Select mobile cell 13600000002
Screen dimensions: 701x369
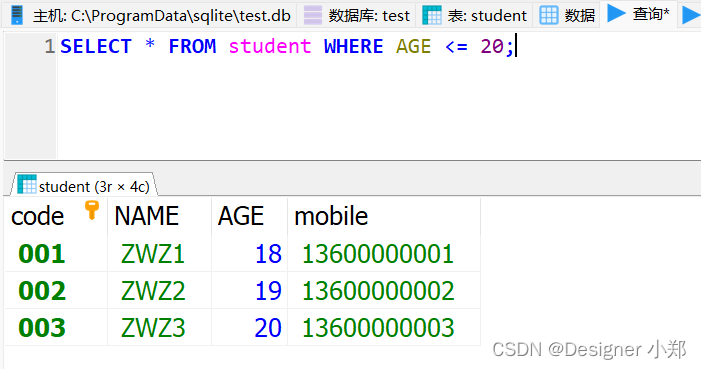tap(384, 290)
